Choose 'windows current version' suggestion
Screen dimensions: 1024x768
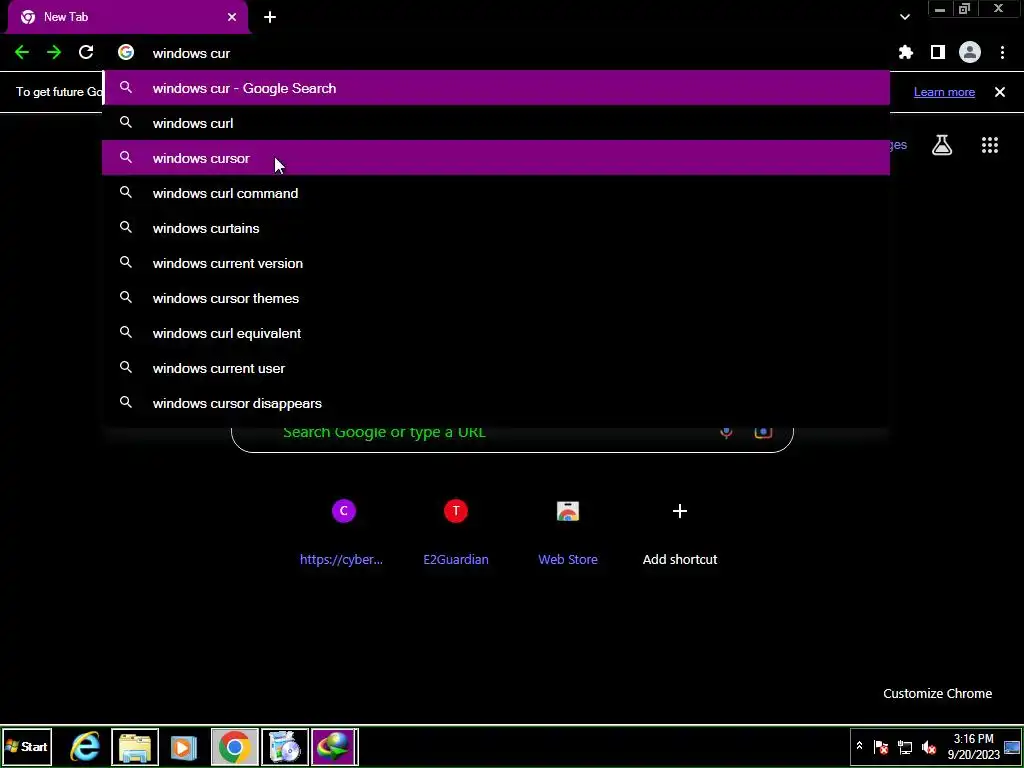point(496,263)
